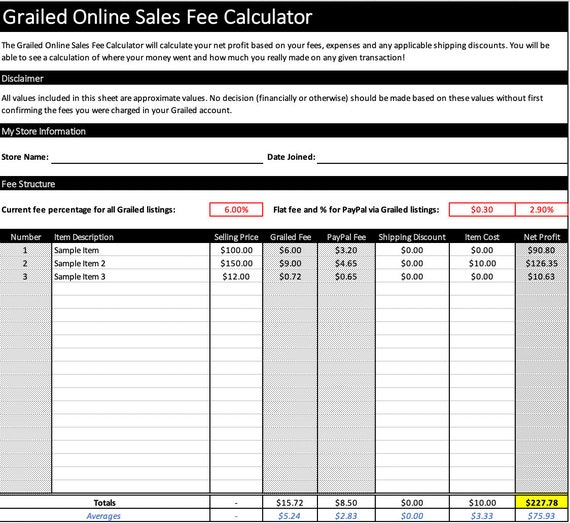Screen dimensions: 570x523
Task: Select the $5.24 average Grailed fee cell
Action: (290, 516)
